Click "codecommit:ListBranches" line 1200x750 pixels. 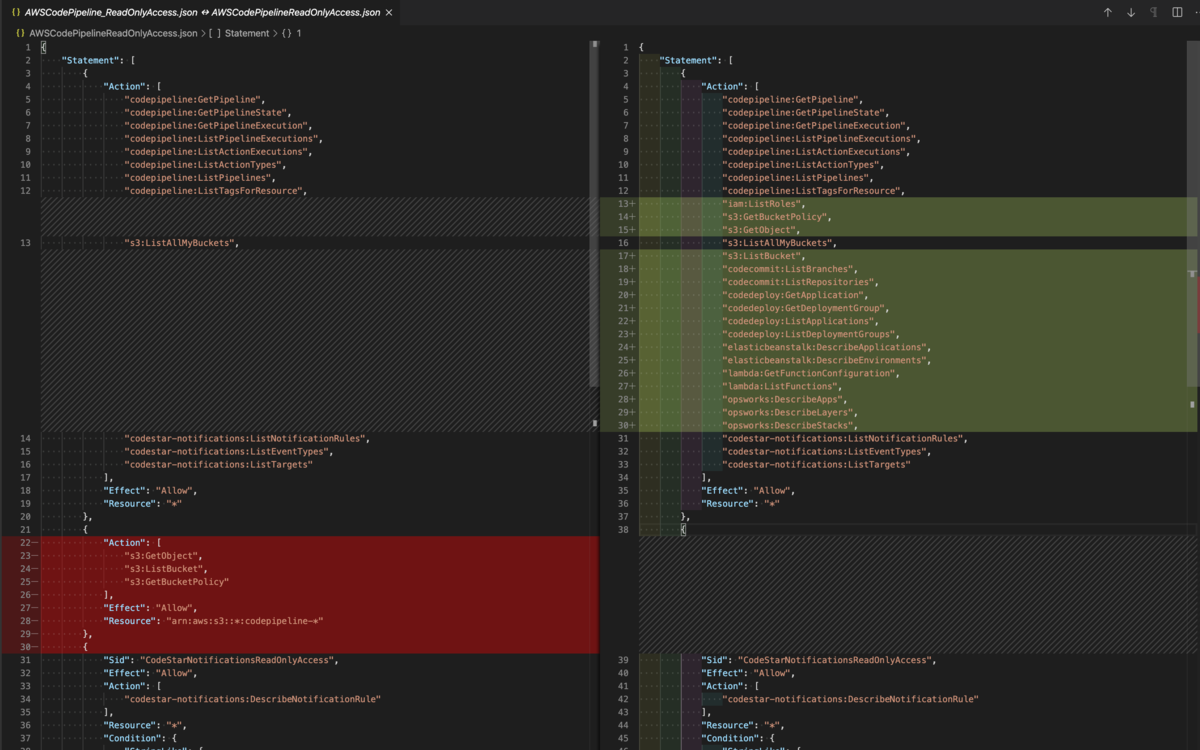point(788,269)
